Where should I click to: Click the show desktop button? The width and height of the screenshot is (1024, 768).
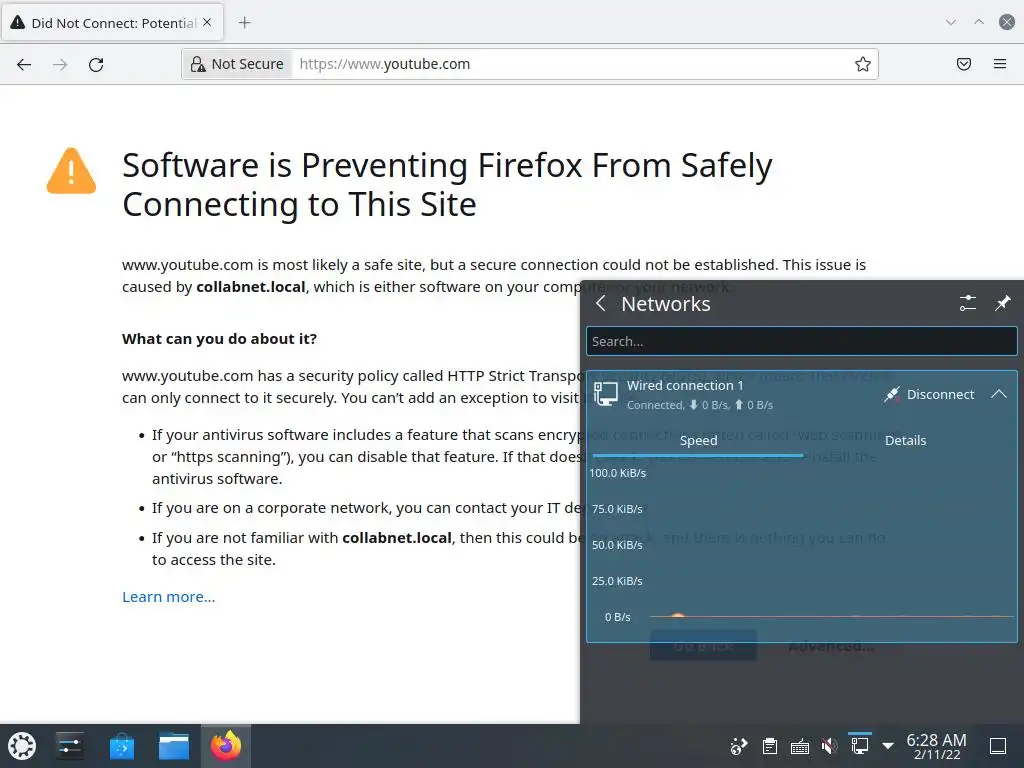tap(998, 746)
